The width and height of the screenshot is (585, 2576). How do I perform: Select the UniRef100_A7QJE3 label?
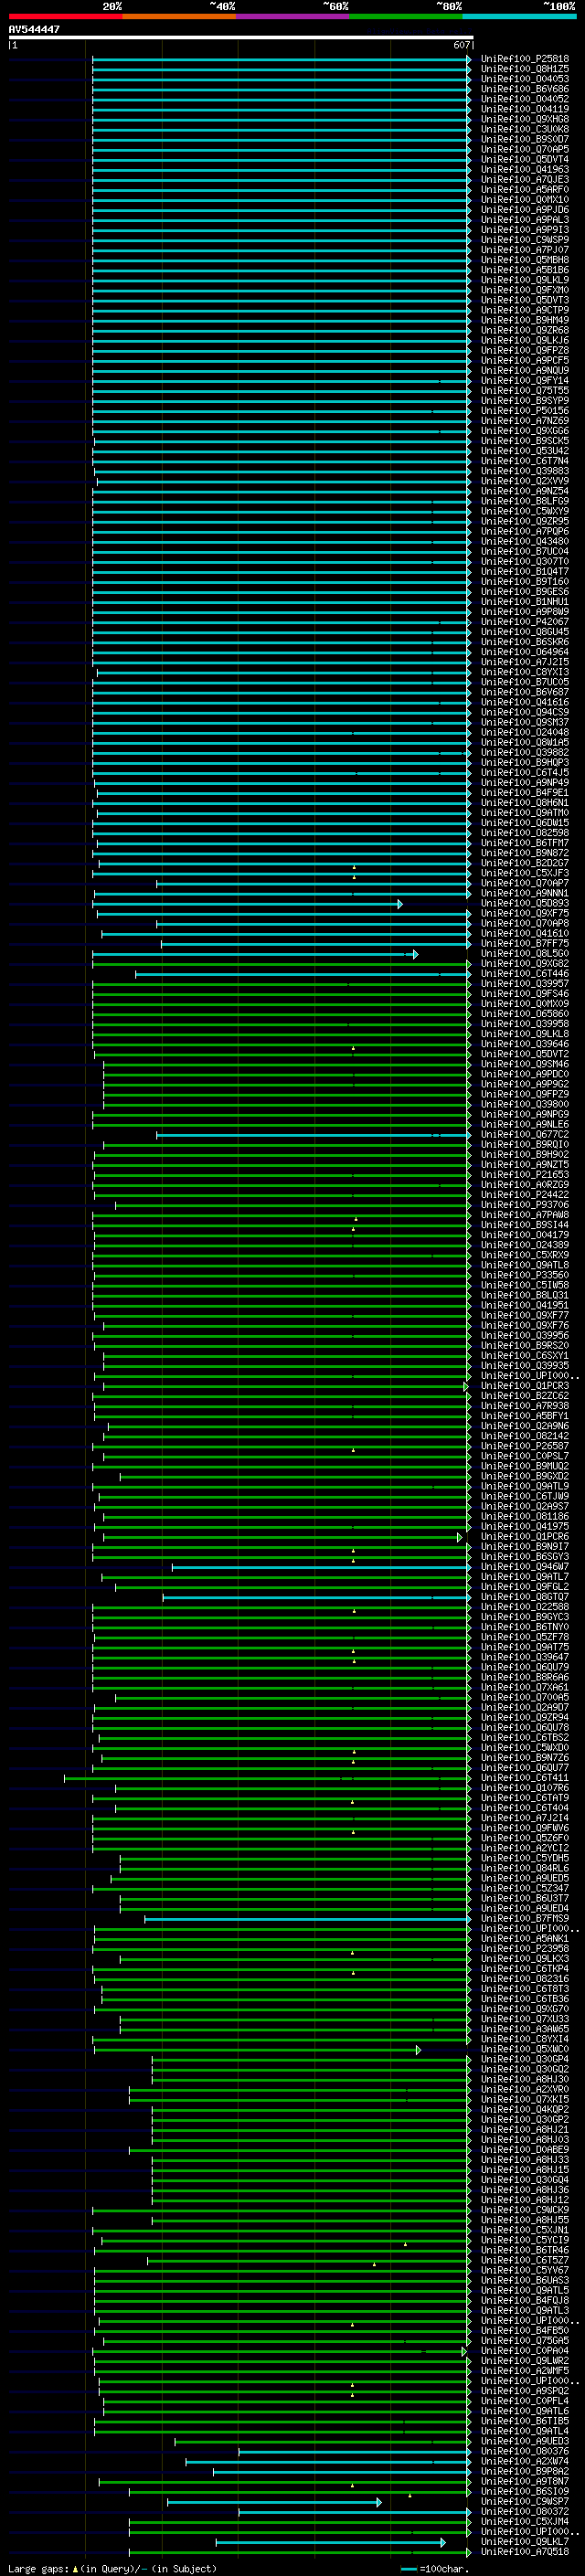(x=525, y=180)
